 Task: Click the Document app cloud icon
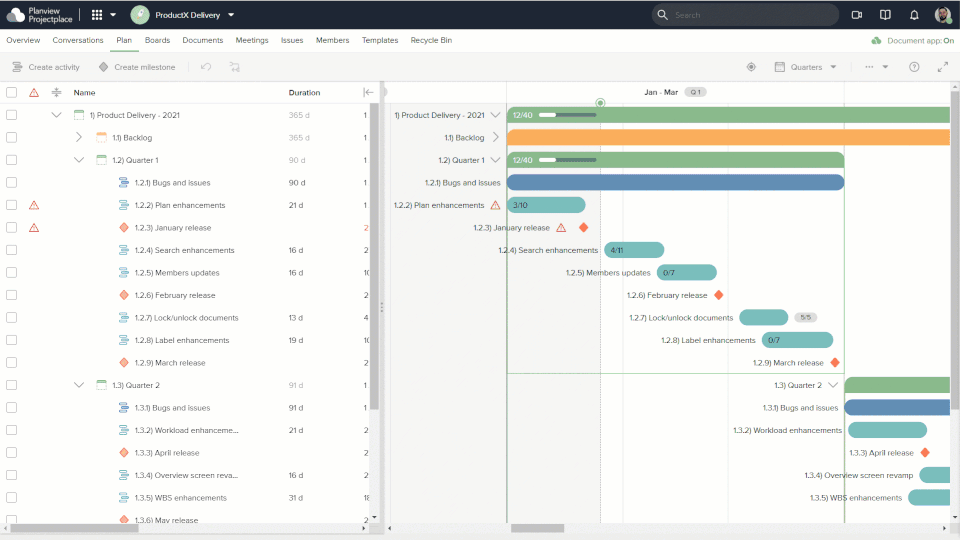[876, 40]
